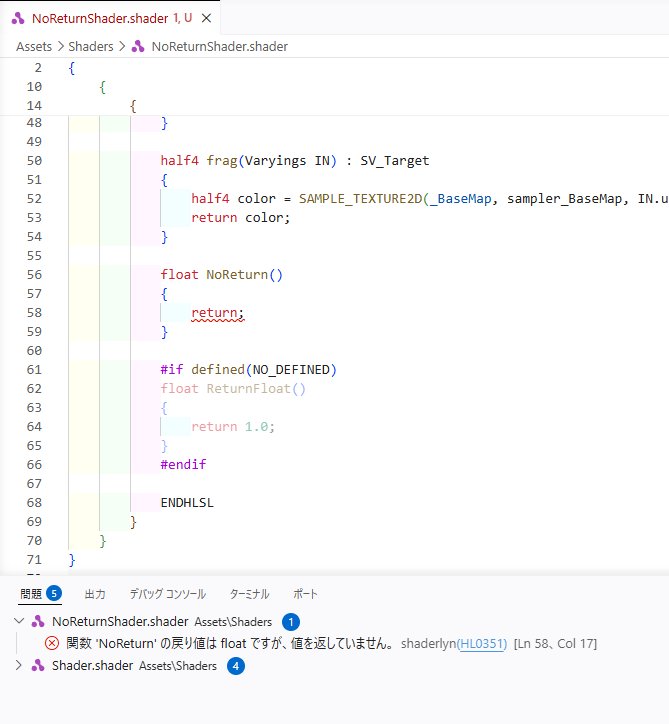Collapse the NoReturnShader.shader problems group

(19, 621)
